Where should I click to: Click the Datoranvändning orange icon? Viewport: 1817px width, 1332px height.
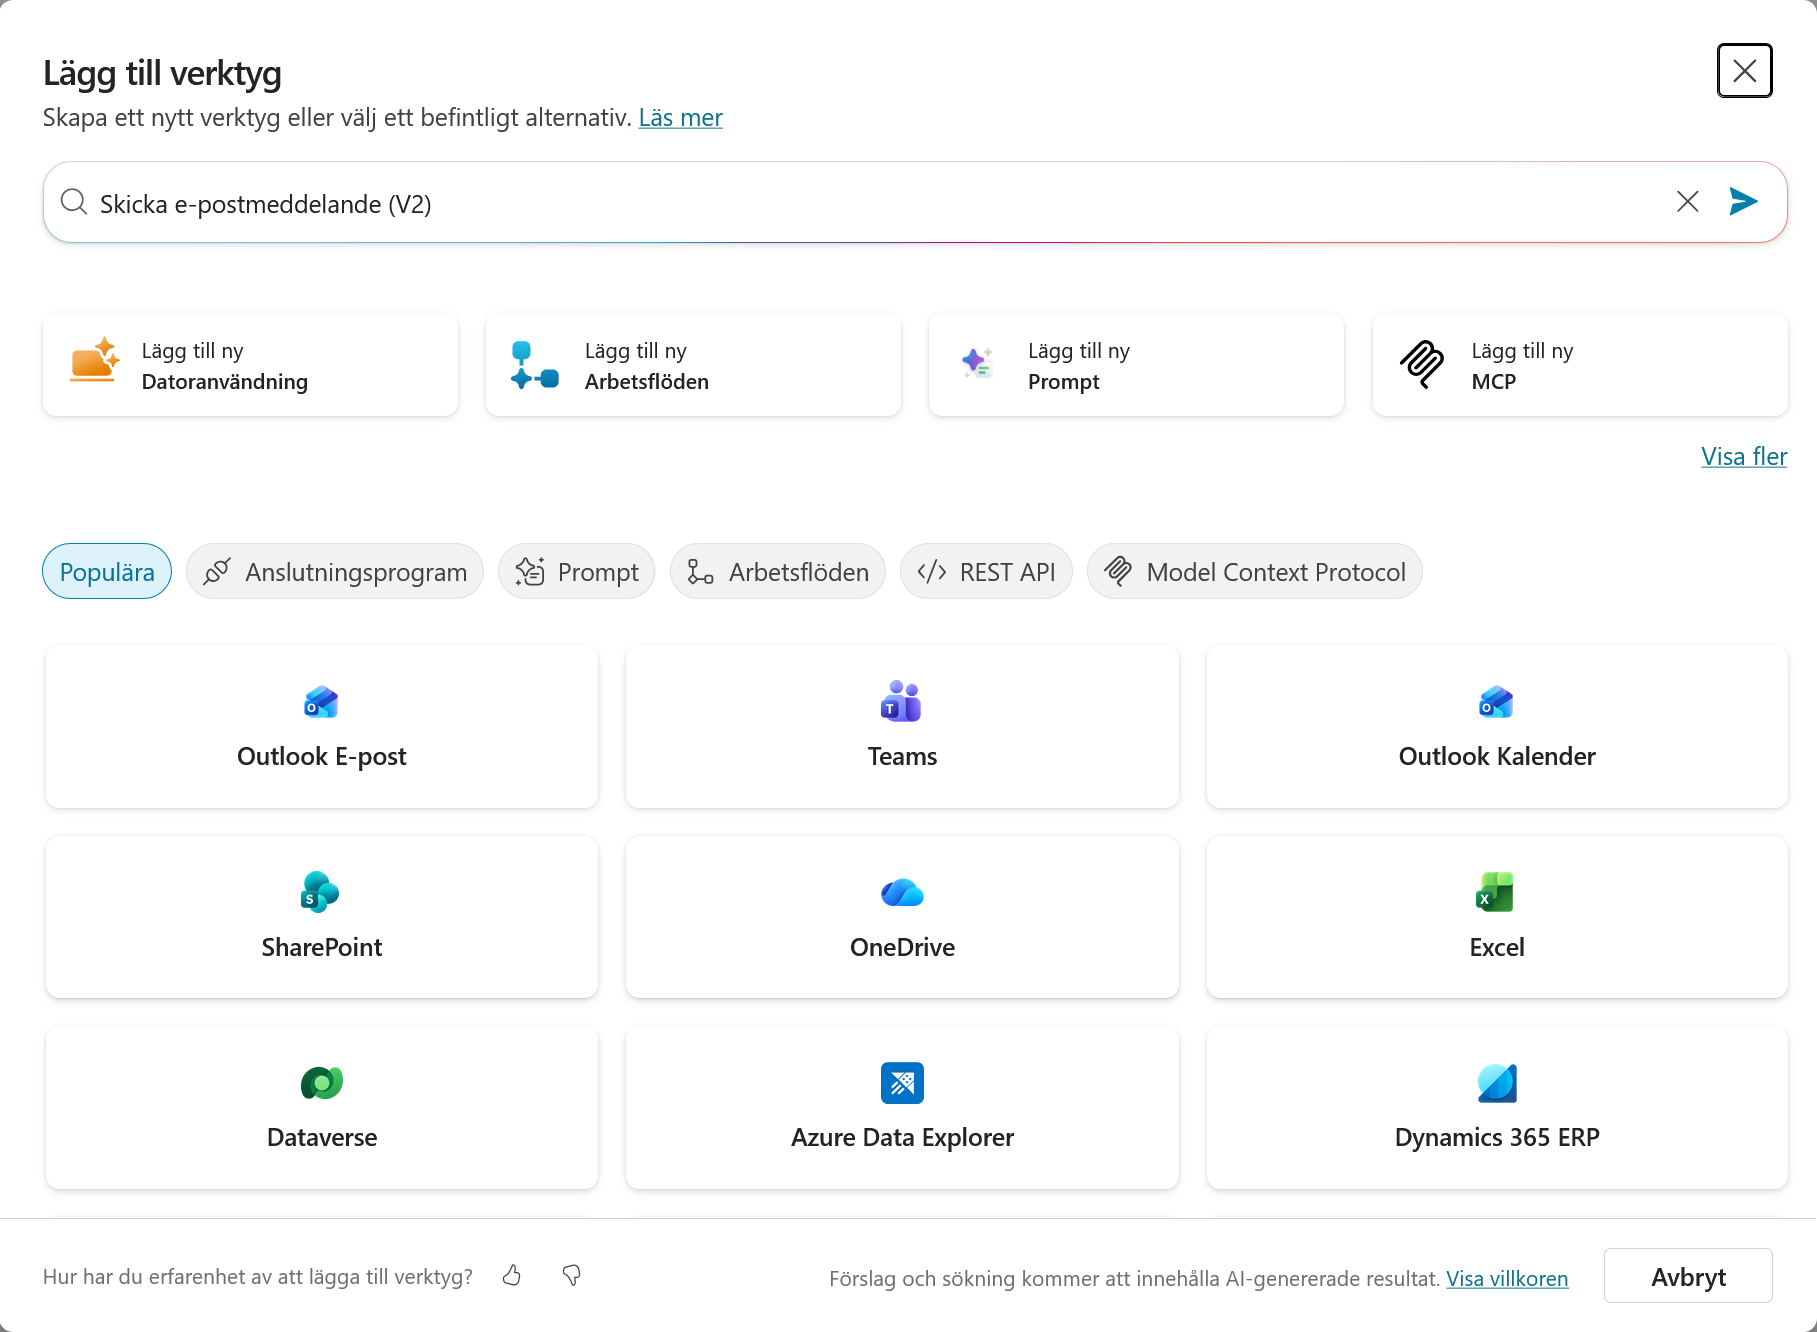click(95, 361)
